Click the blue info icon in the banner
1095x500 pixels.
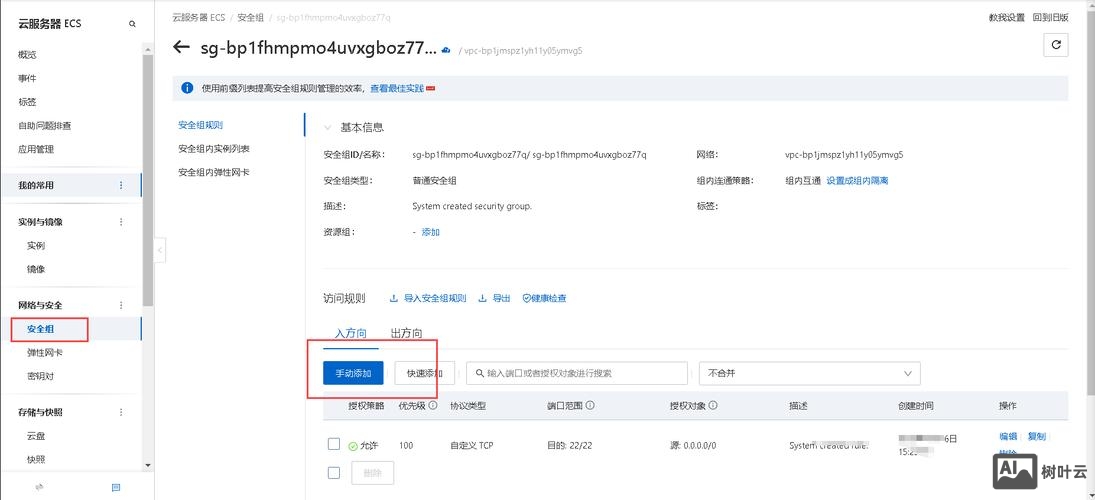[x=187, y=88]
